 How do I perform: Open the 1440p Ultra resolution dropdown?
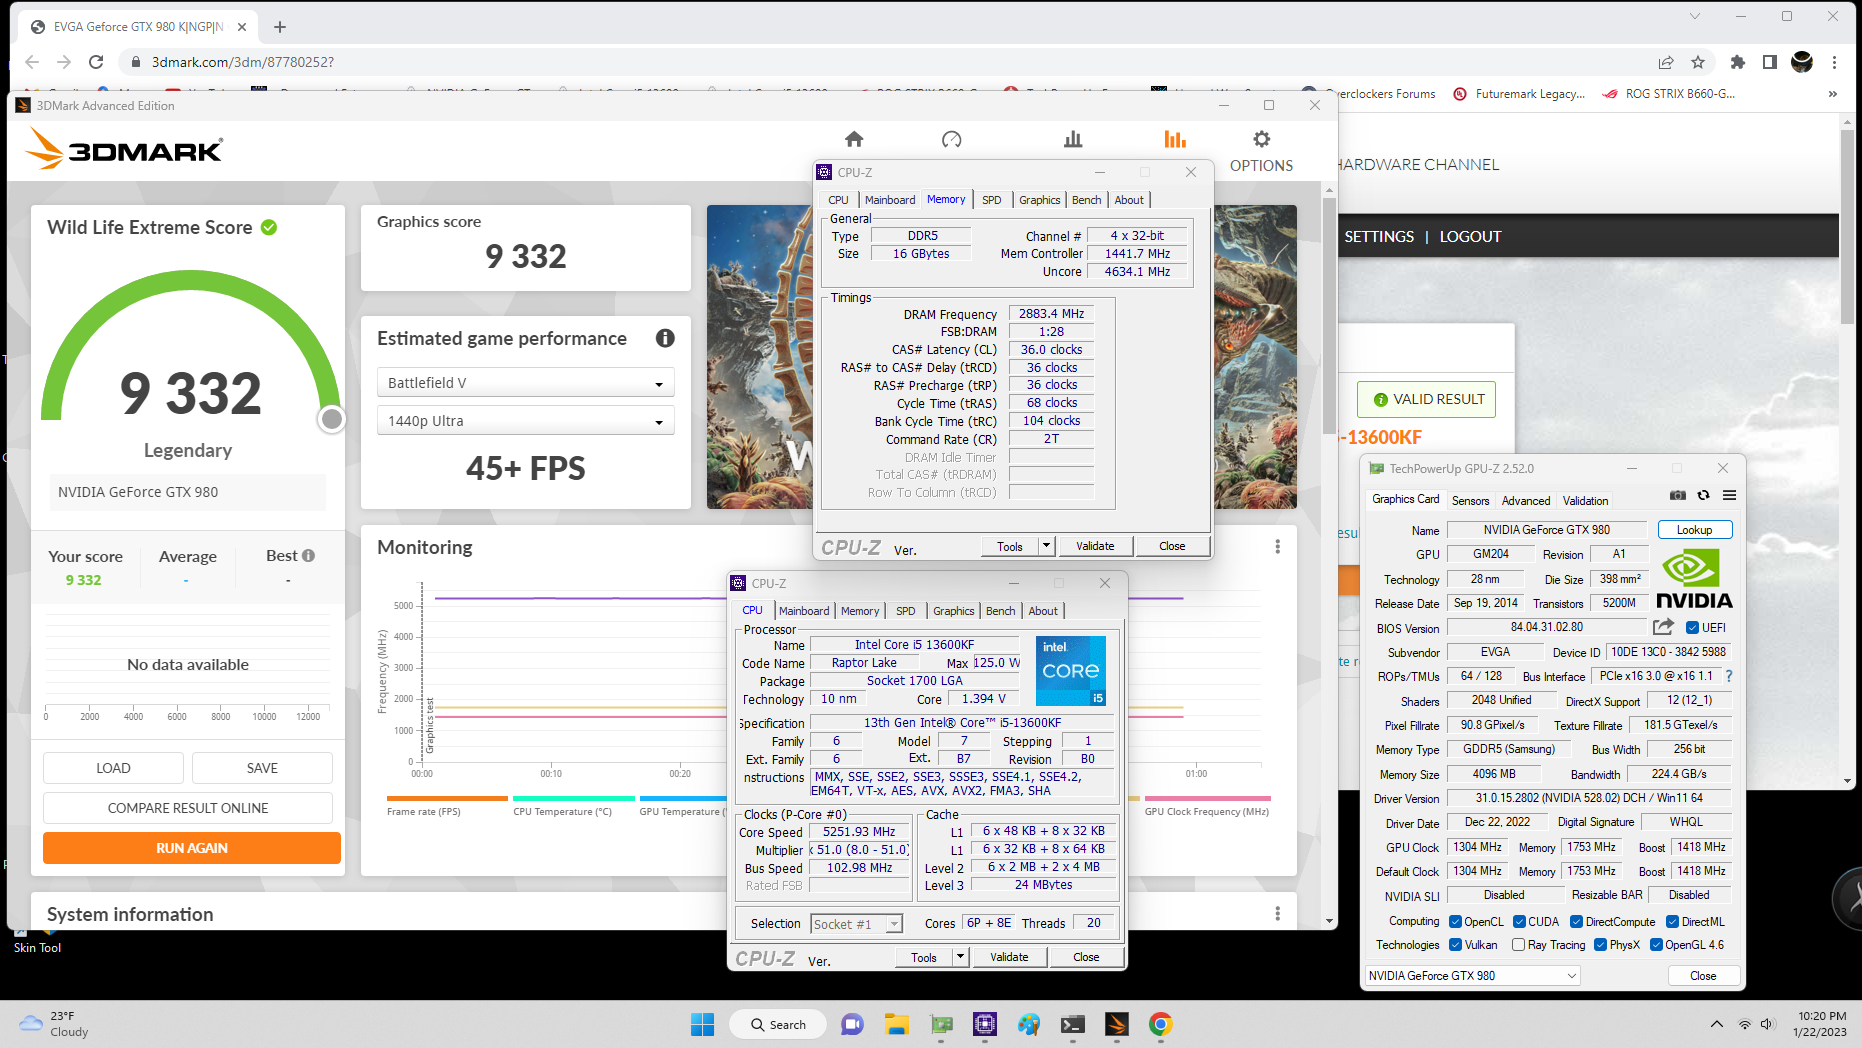pyautogui.click(x=525, y=421)
